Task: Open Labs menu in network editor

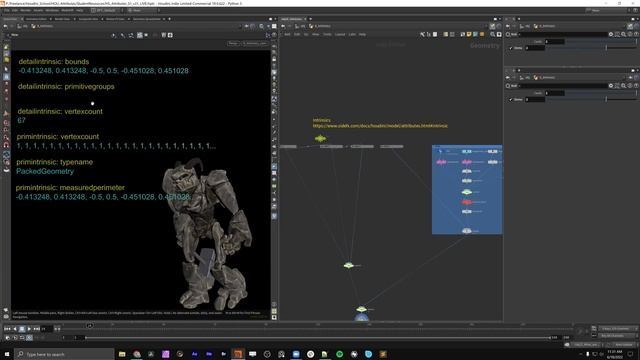Action: 352,35
